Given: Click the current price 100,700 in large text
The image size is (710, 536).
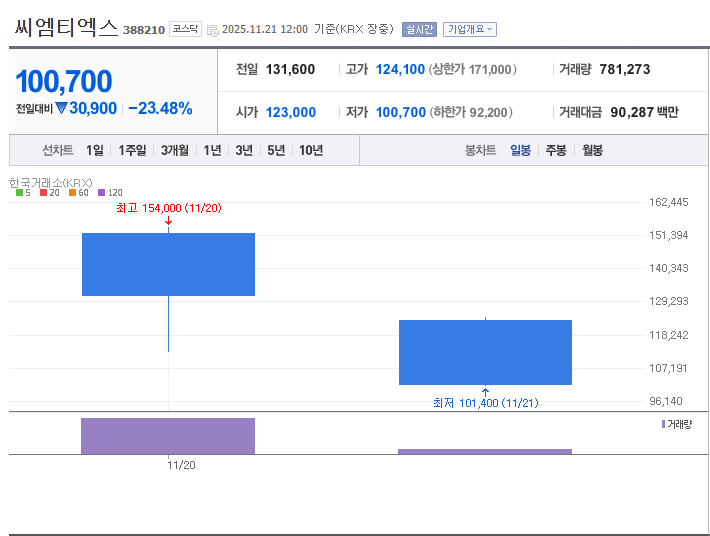Looking at the screenshot, I should pyautogui.click(x=64, y=81).
